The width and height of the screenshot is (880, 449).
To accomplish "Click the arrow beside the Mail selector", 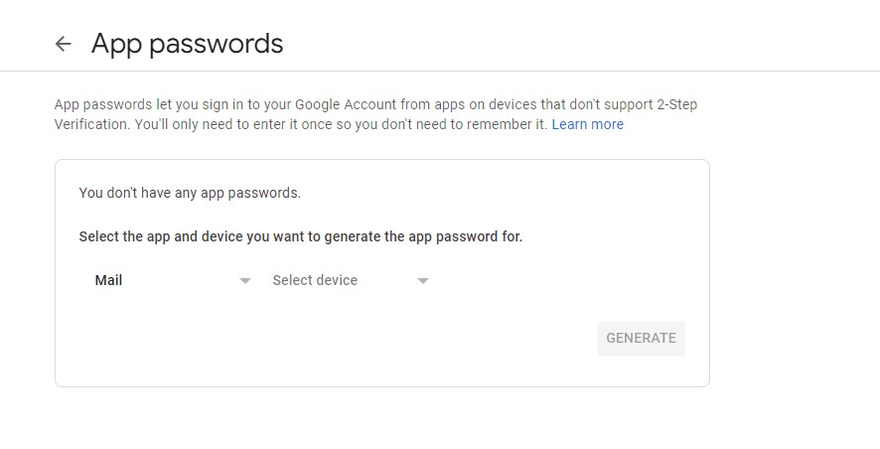I will point(245,281).
